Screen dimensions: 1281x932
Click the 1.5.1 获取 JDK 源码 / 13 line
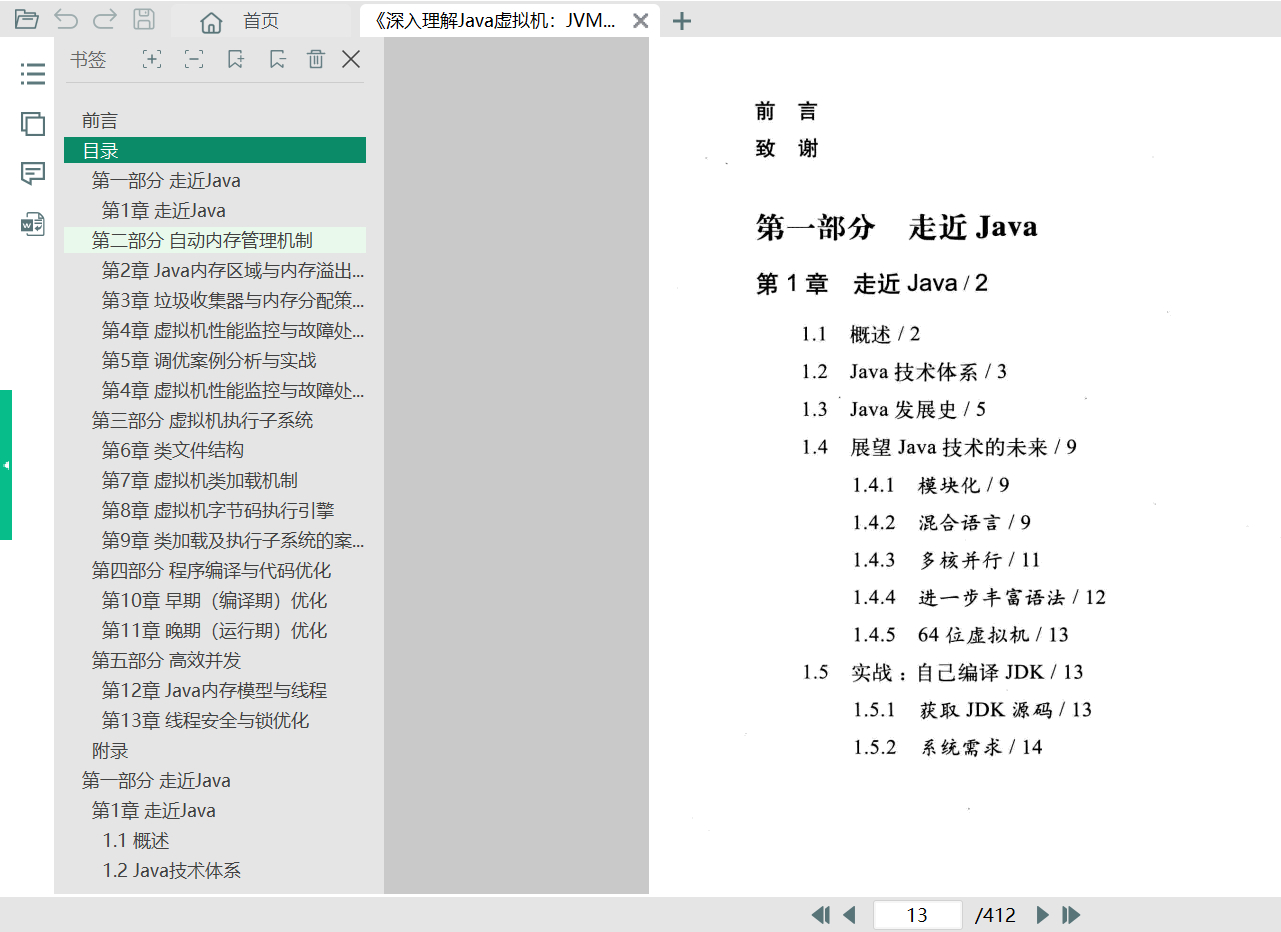tap(972, 710)
